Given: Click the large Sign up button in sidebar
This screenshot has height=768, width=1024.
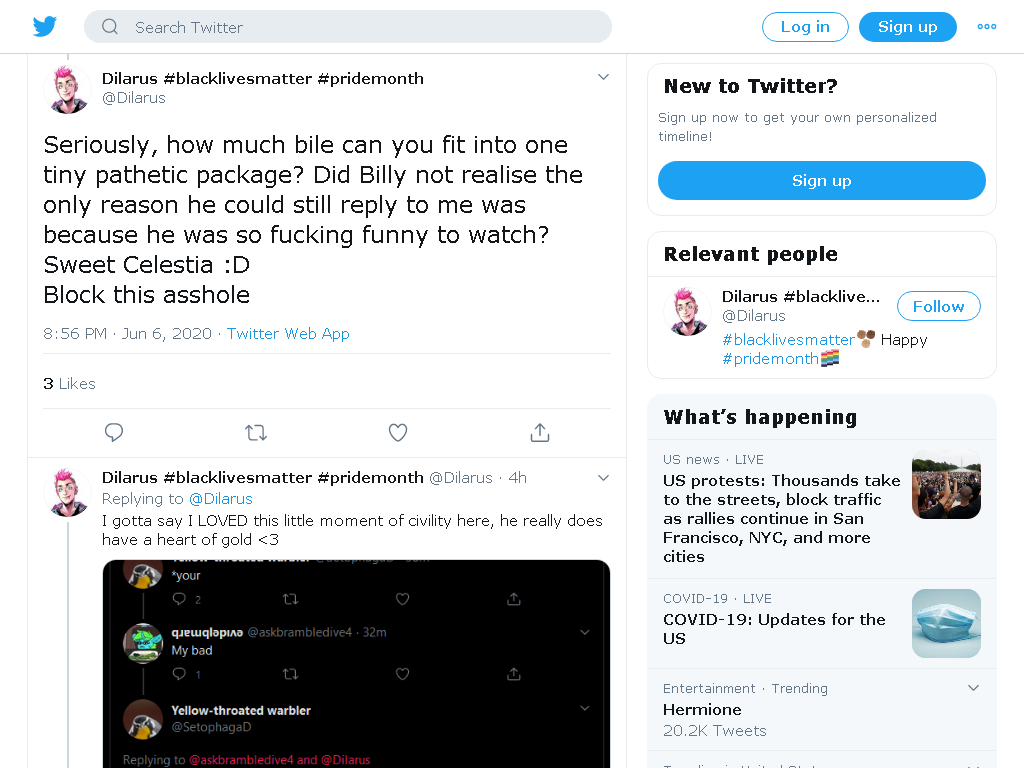Looking at the screenshot, I should click(822, 181).
